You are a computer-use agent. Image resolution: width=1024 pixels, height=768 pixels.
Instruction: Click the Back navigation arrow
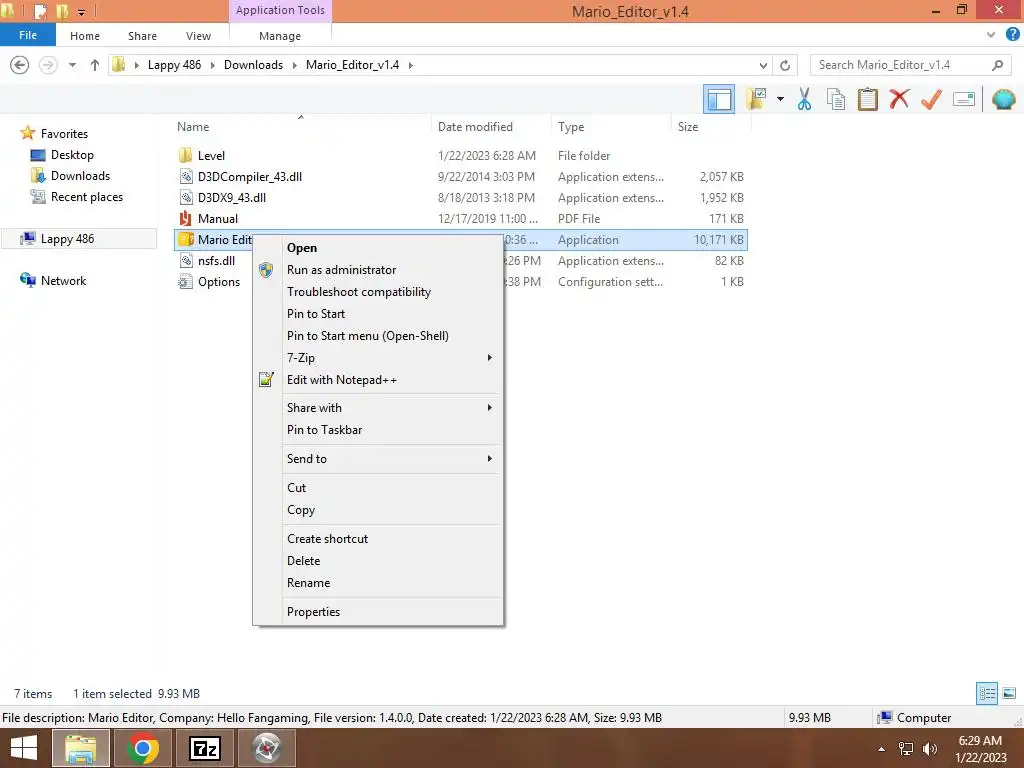point(20,65)
